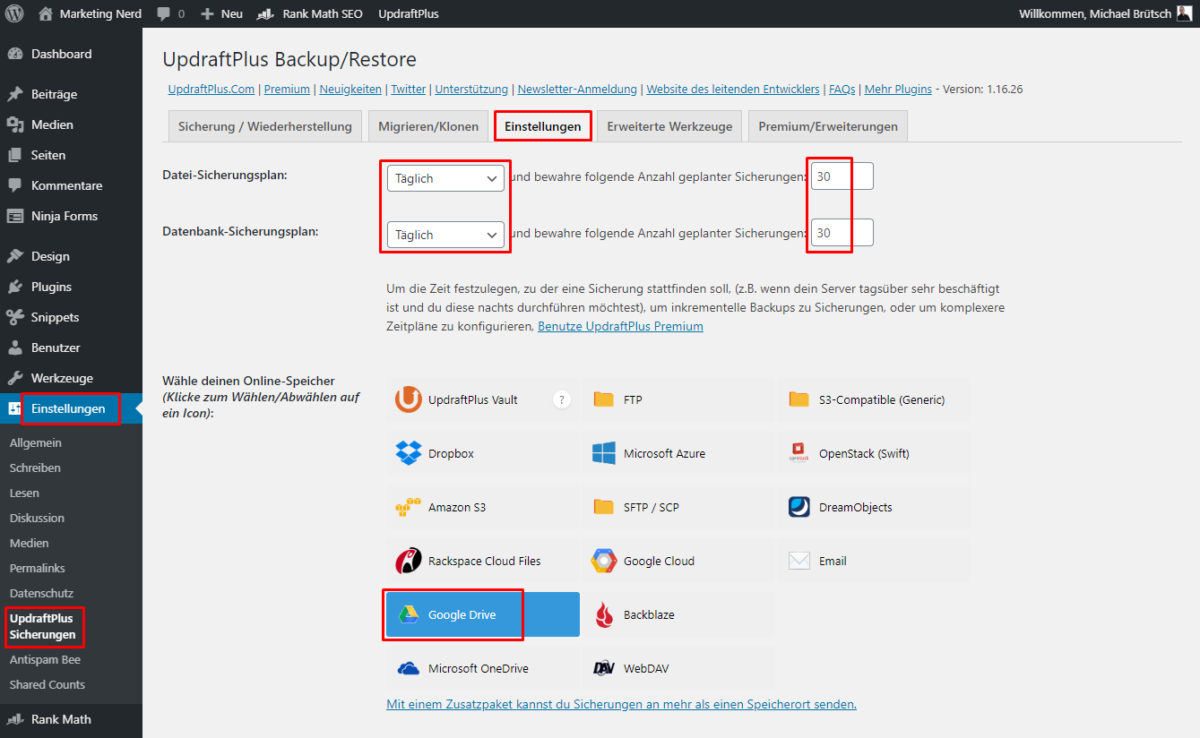
Task: Switch to the Migrieren/Klonen tab
Action: [428, 127]
